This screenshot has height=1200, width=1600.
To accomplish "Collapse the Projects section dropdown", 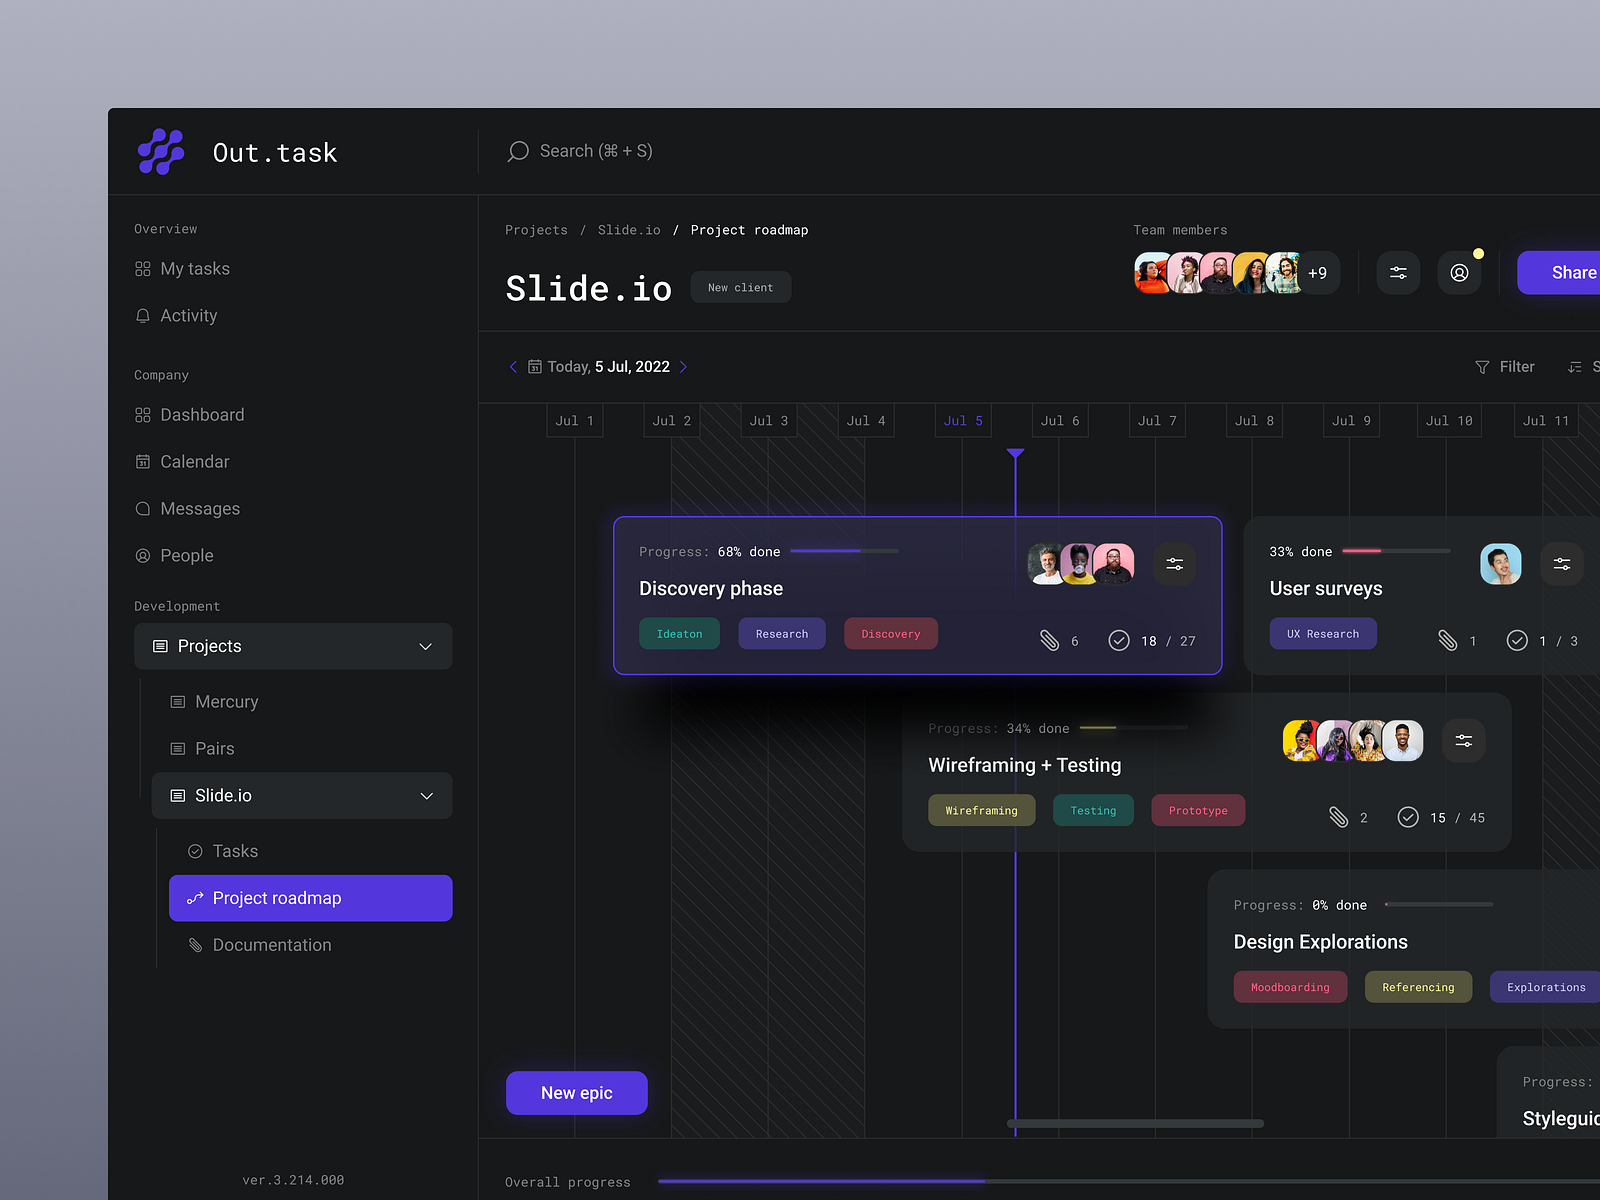I will click(425, 646).
